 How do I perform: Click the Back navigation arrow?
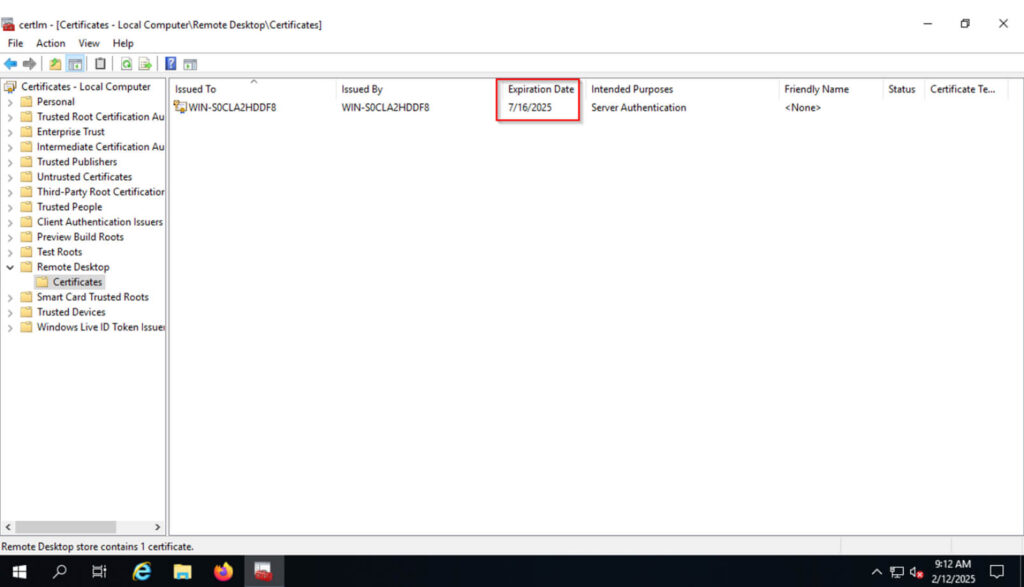pos(10,63)
